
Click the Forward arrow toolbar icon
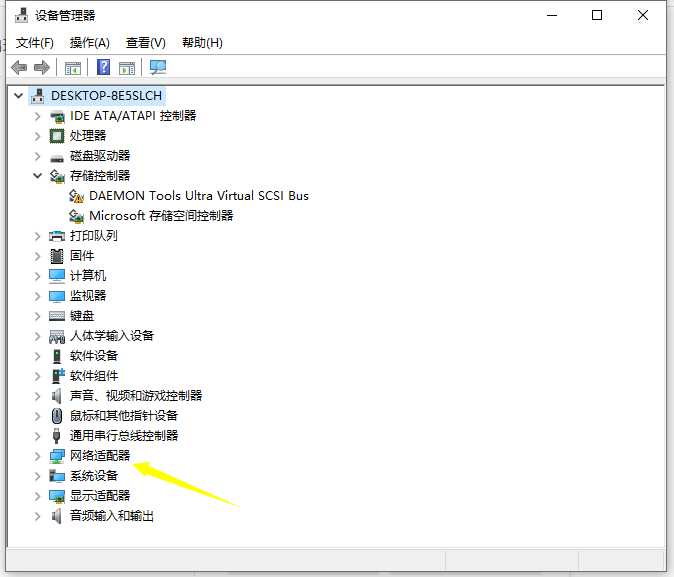pyautogui.click(x=42, y=68)
